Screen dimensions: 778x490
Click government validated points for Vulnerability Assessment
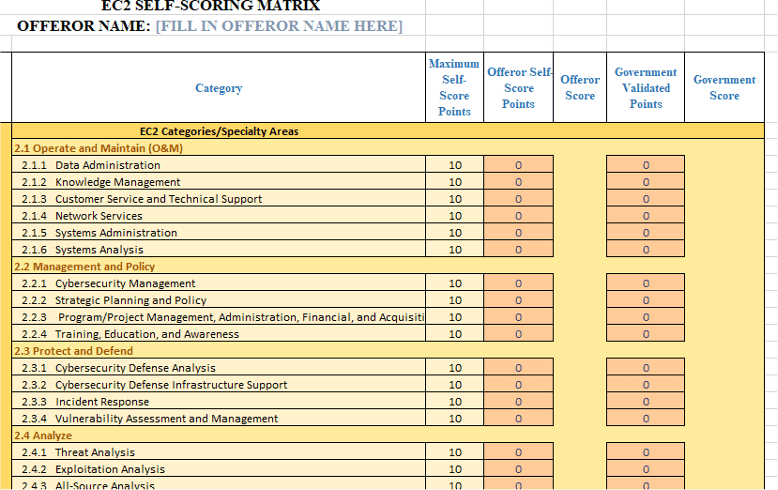pos(646,418)
